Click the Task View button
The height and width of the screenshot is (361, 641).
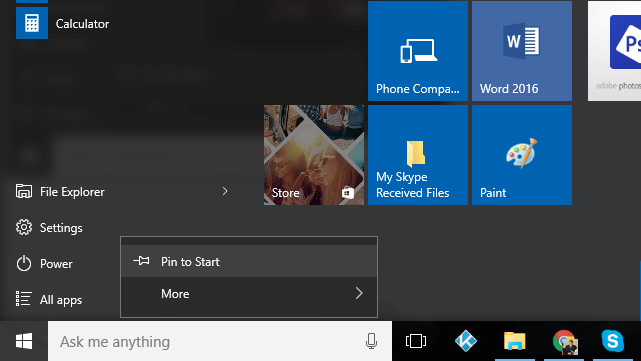416,341
